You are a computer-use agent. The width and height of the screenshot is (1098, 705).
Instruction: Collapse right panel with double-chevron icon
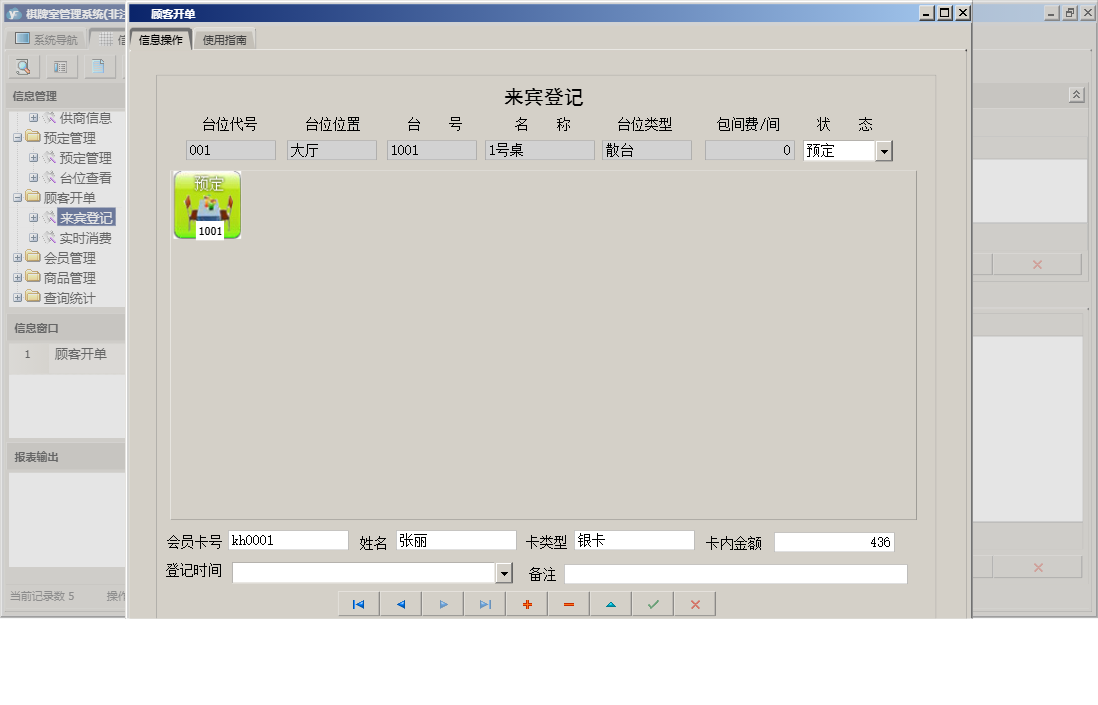click(x=1077, y=95)
